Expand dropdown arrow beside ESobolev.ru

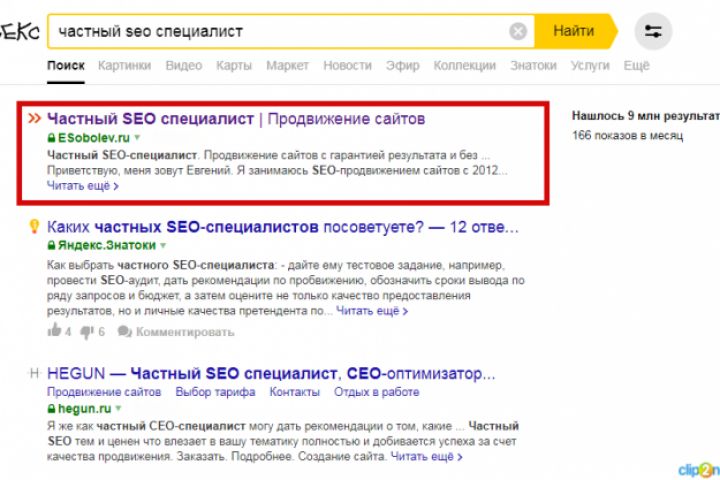138,136
